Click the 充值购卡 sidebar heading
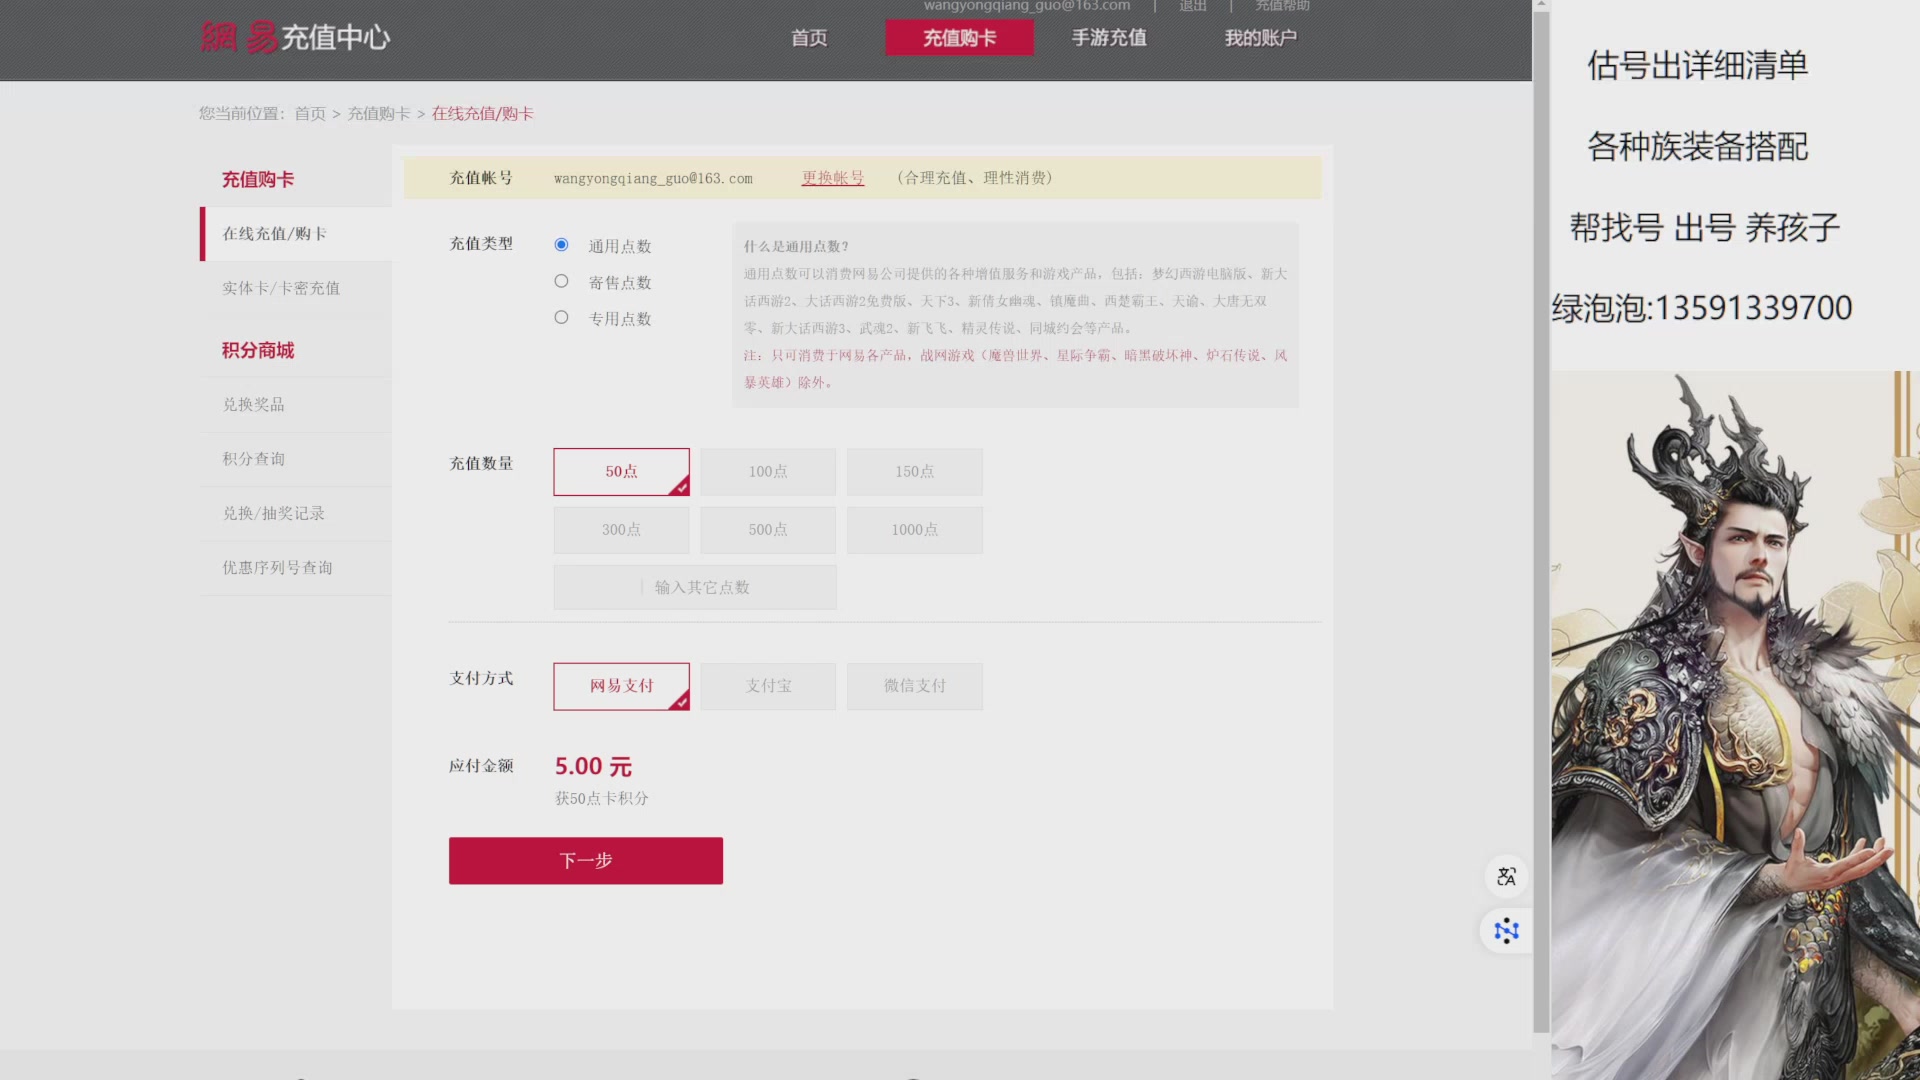1920x1080 pixels. point(258,180)
